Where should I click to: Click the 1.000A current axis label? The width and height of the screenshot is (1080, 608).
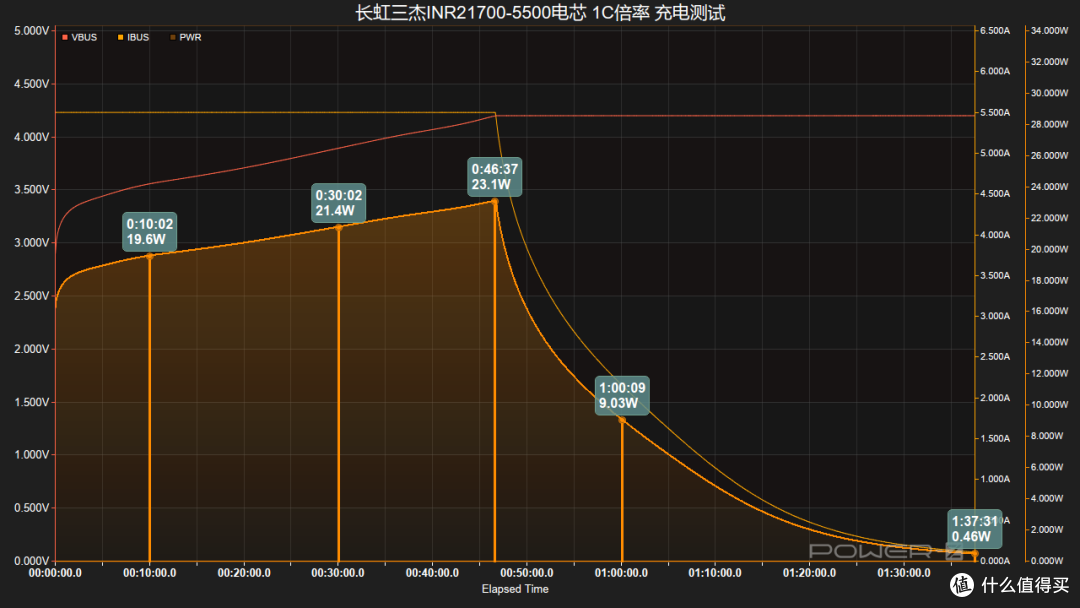pos(995,479)
